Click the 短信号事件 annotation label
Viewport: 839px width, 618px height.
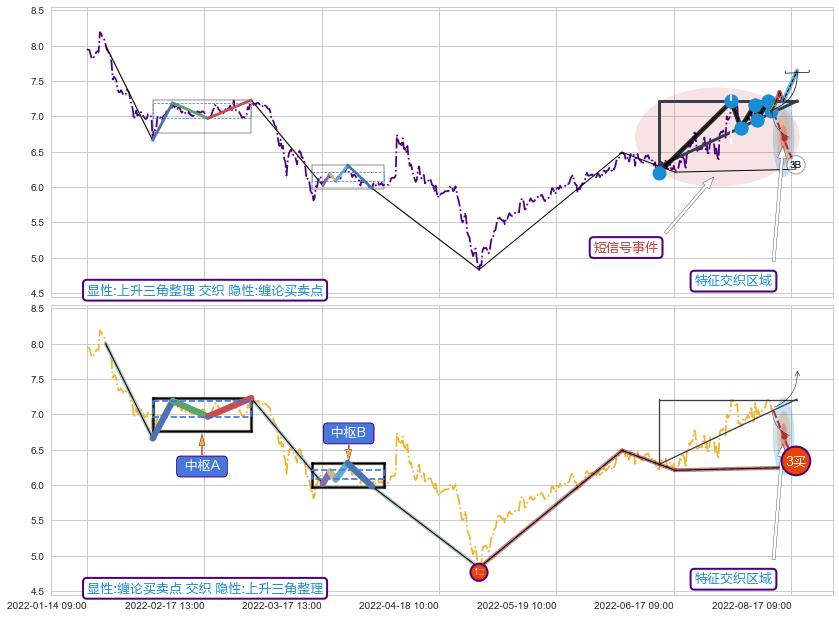tap(626, 247)
